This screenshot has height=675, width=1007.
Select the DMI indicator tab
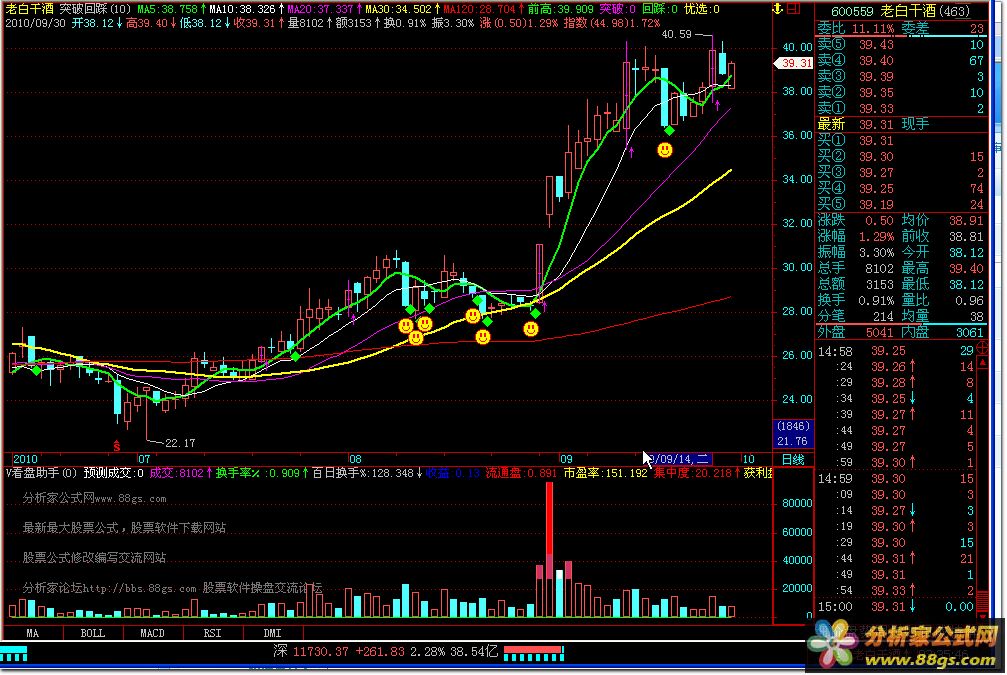(272, 633)
